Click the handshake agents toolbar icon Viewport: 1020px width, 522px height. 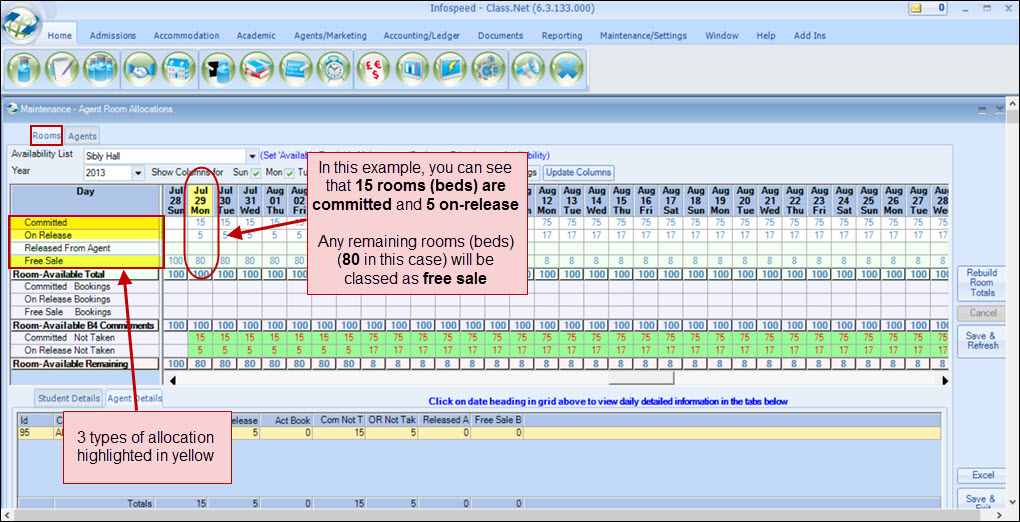point(140,70)
